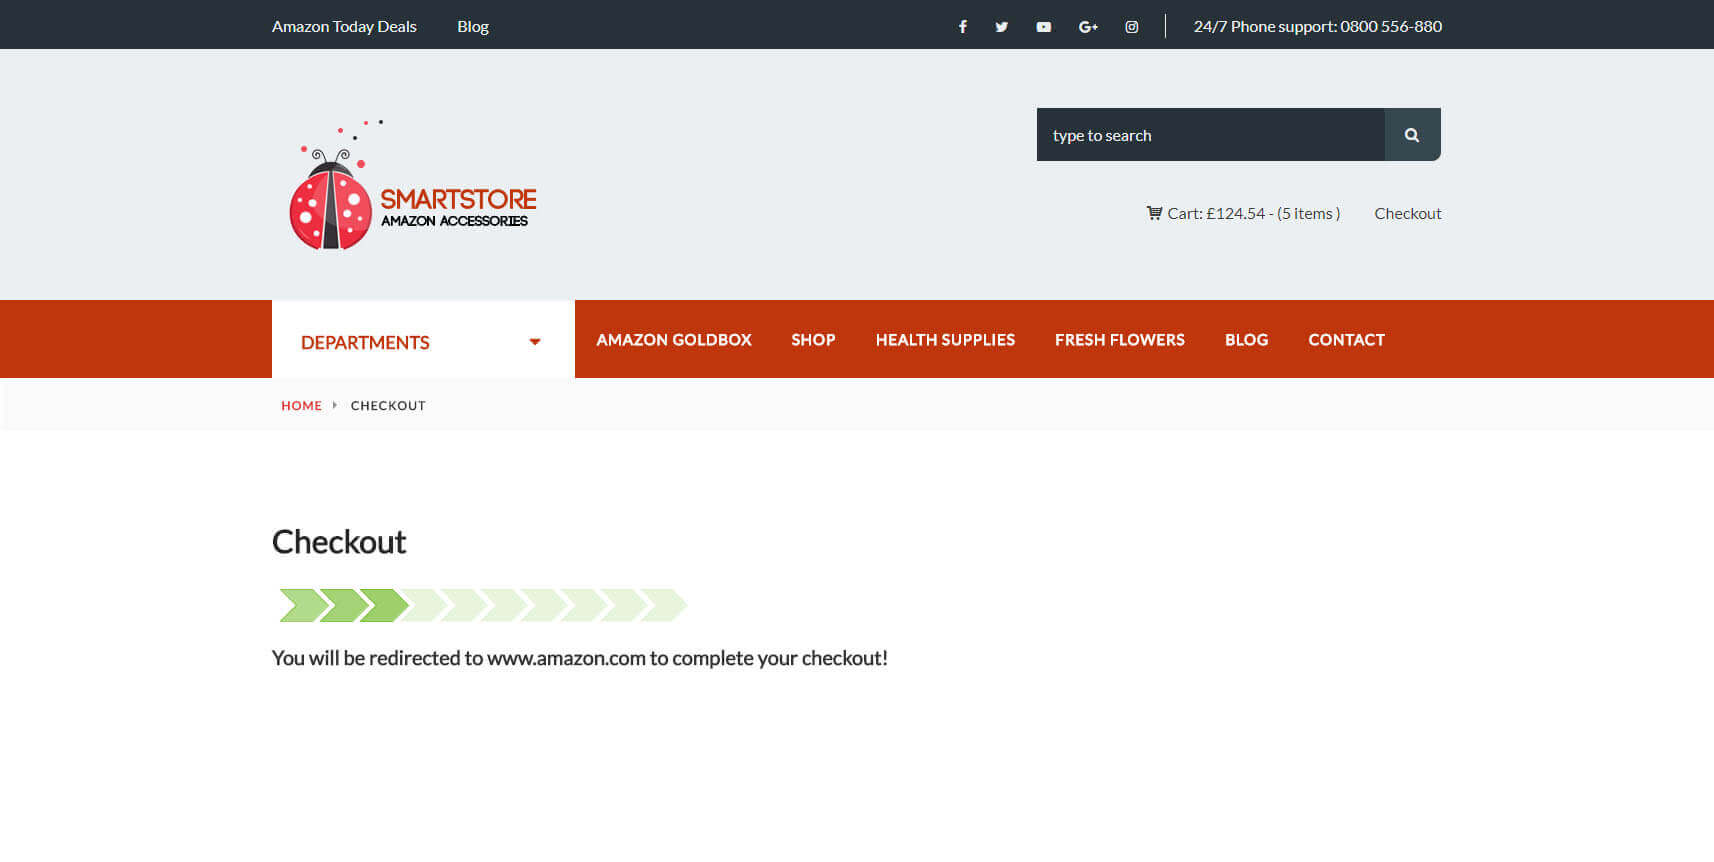Viewport: 1714px width, 862px height.
Task: Focus the type to search field
Action: (x=1211, y=135)
